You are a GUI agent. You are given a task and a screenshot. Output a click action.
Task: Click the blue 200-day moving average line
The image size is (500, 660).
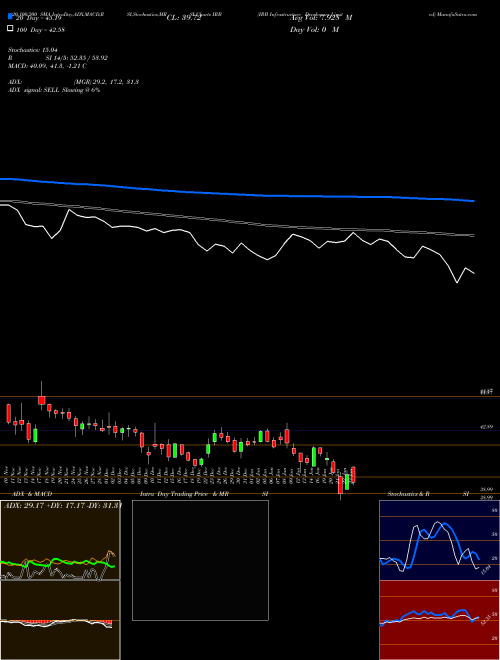pyautogui.click(x=237, y=194)
